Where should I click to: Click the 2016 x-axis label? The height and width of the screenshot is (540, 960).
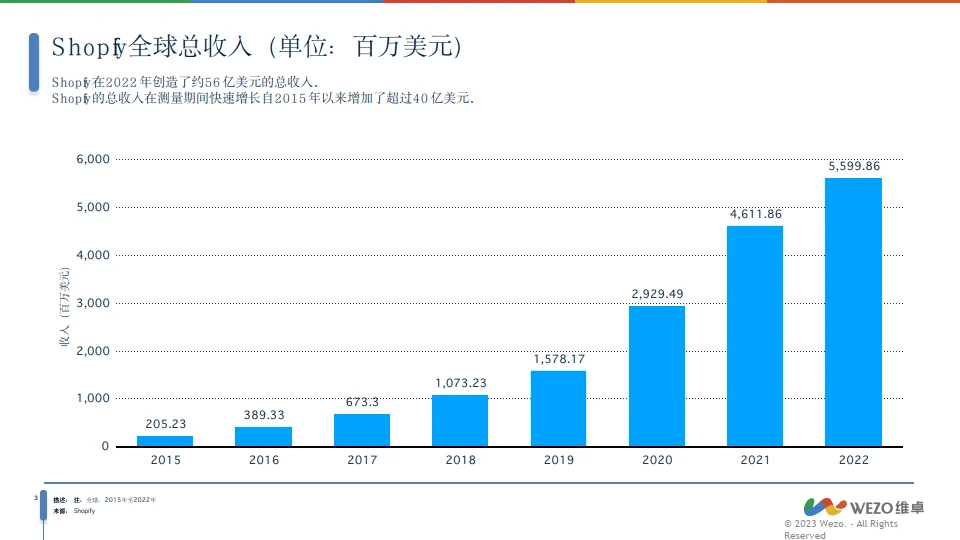pos(264,460)
